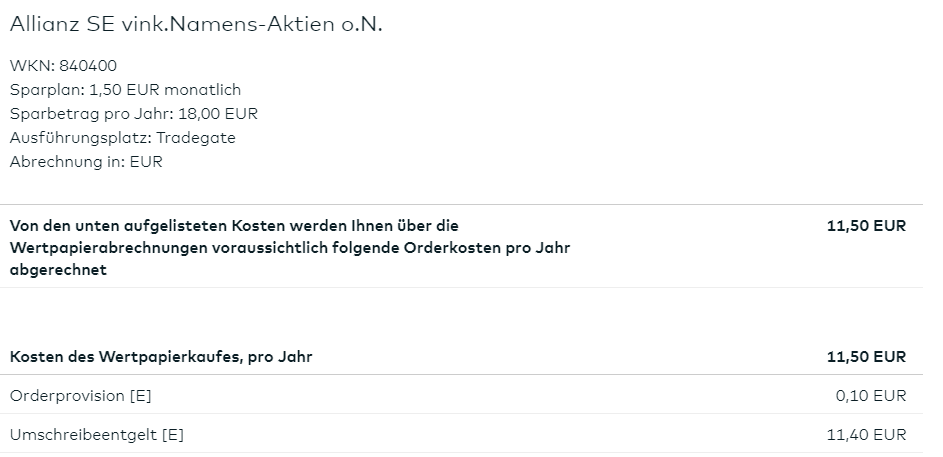943x457 pixels.
Task: Click Kosten des Wertpapierkaufes, pro Jahr row
Action: click(x=461, y=357)
